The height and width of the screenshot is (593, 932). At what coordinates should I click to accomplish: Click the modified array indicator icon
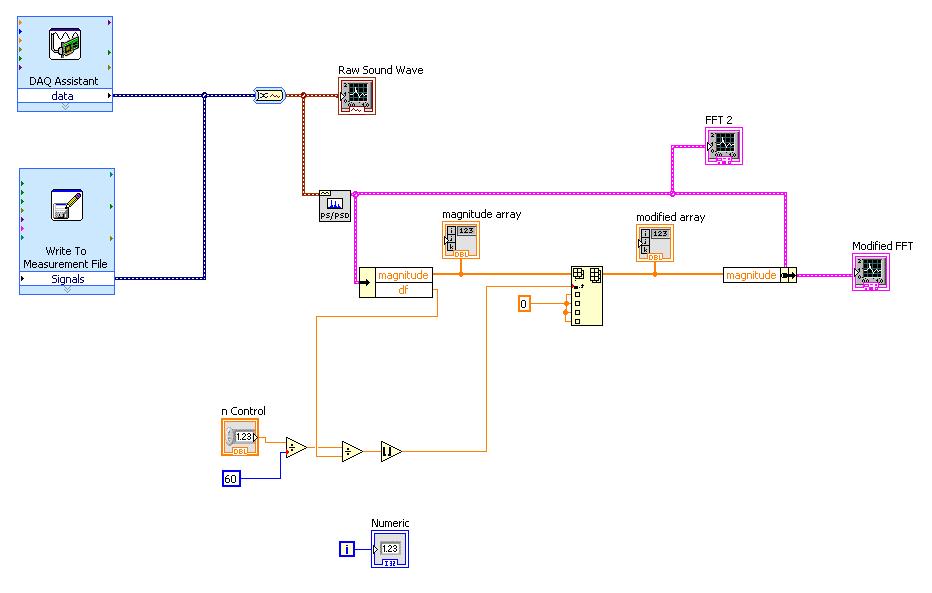(x=655, y=242)
